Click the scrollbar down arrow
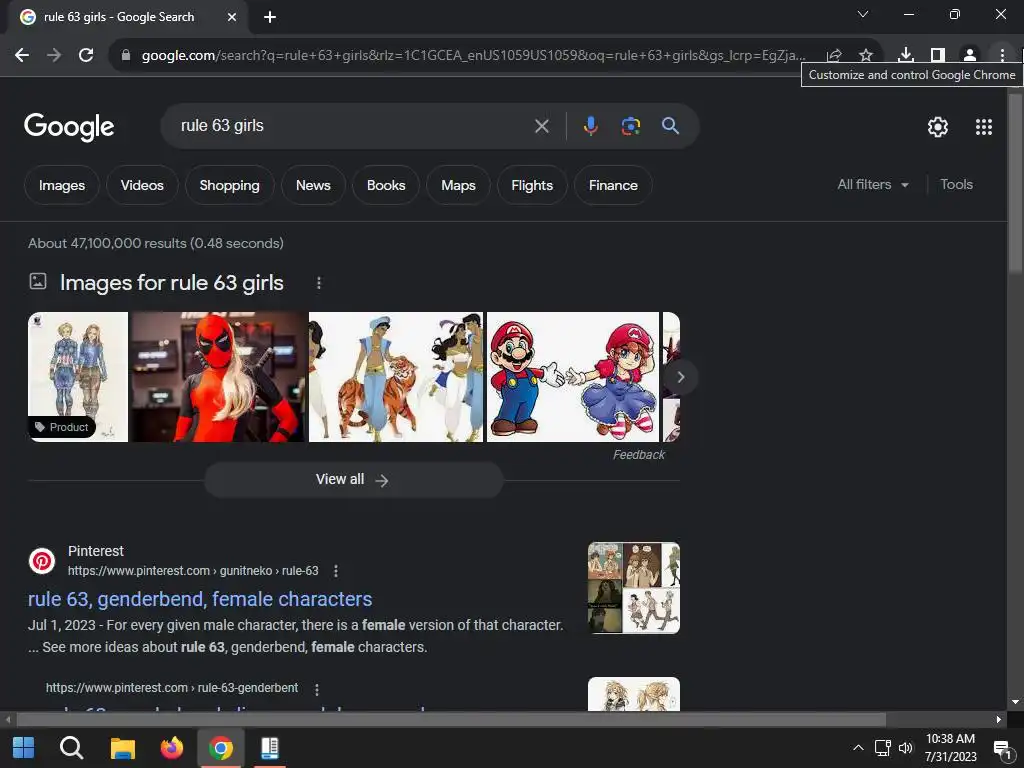Screen dimensions: 1024x768 click(x=1015, y=702)
